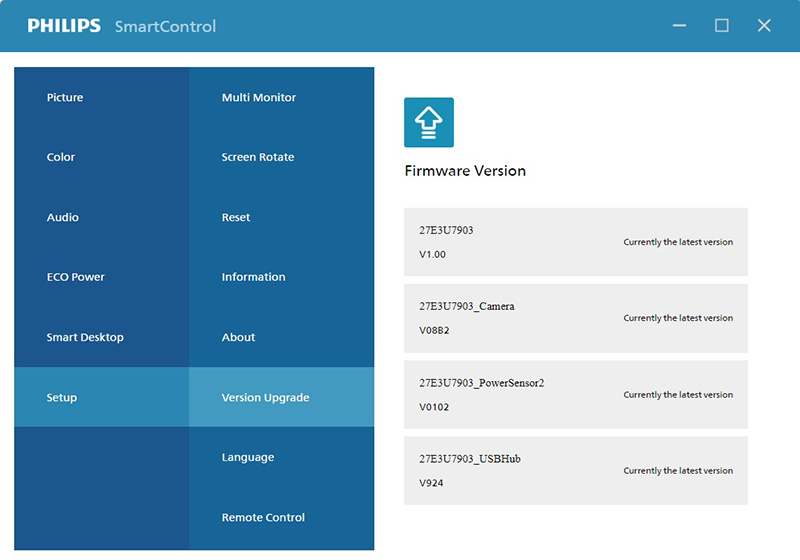Click the 27E3U7903_USBHub firmware row
This screenshot has width=800, height=560.
click(x=575, y=471)
